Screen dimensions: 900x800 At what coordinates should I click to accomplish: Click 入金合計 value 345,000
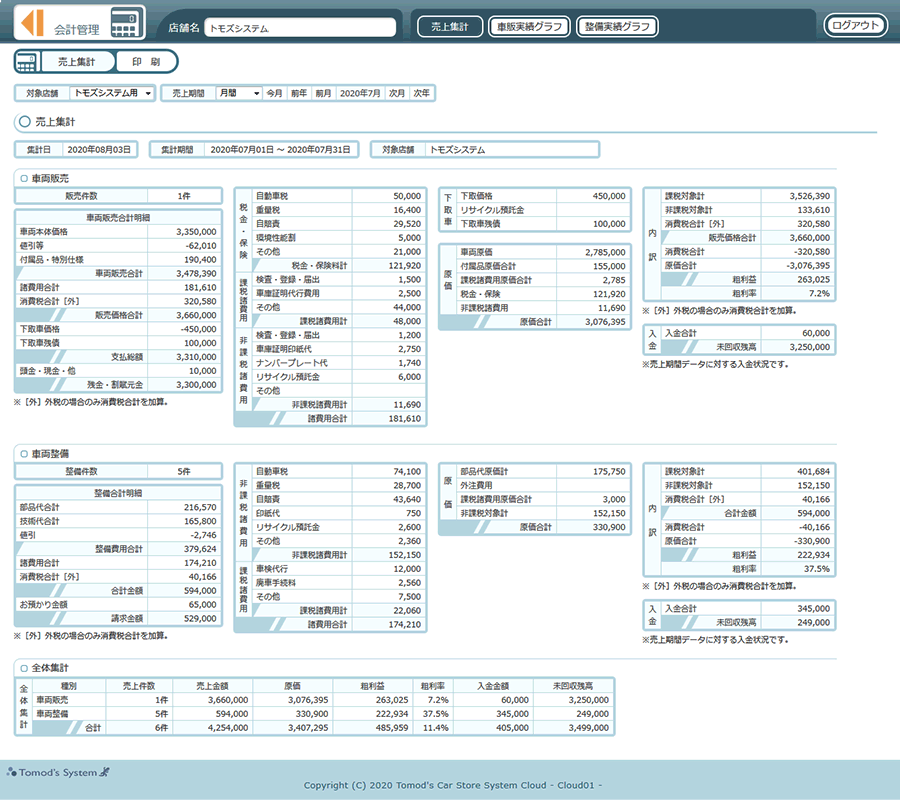(x=813, y=608)
